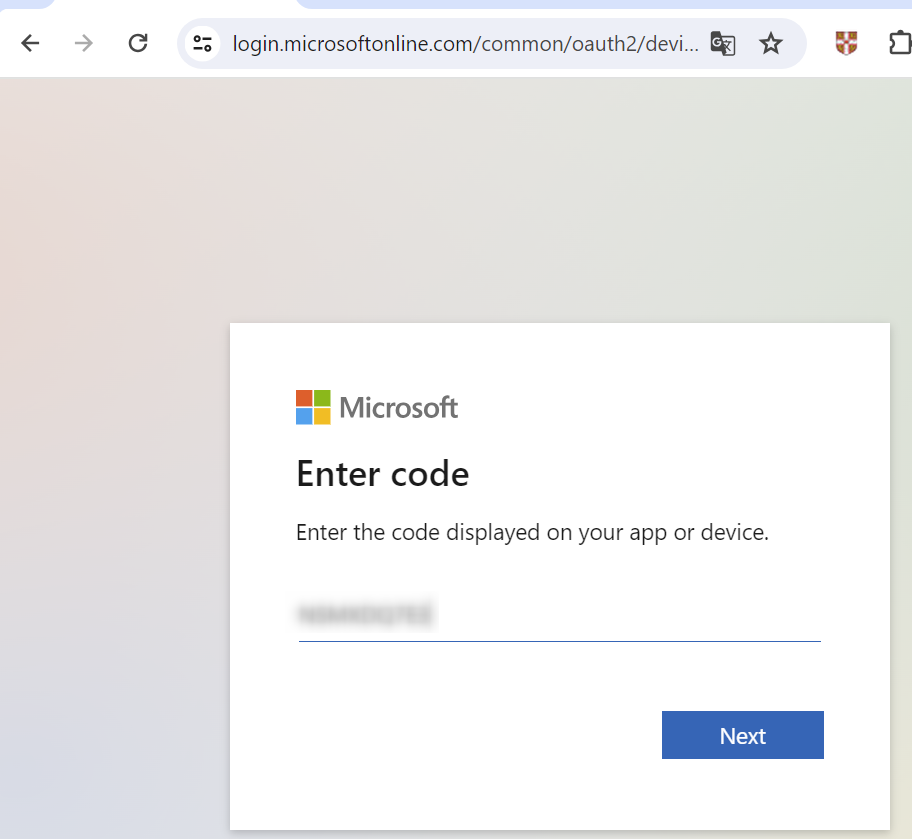Open the shield crest extension icon
912x839 pixels.
pyautogui.click(x=846, y=44)
